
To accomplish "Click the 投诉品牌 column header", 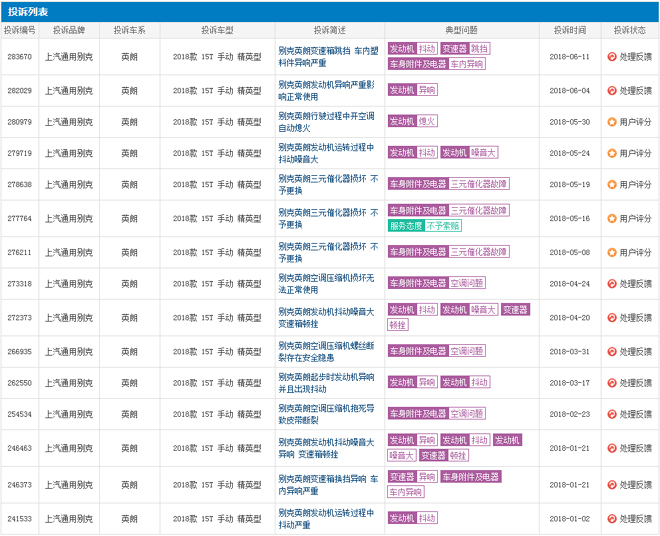I will [x=69, y=30].
